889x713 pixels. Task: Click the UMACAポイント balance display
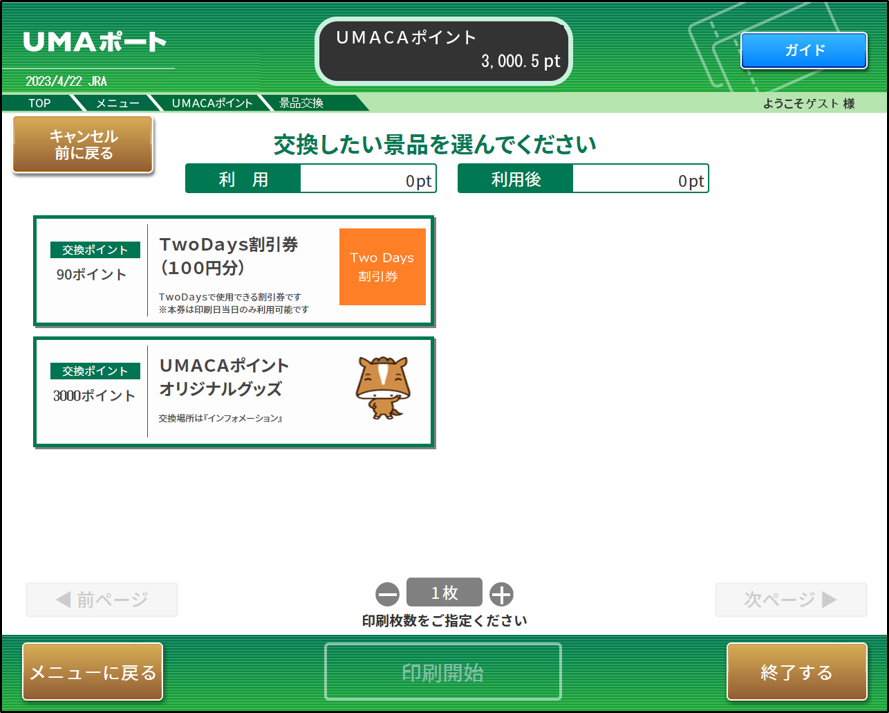444,50
